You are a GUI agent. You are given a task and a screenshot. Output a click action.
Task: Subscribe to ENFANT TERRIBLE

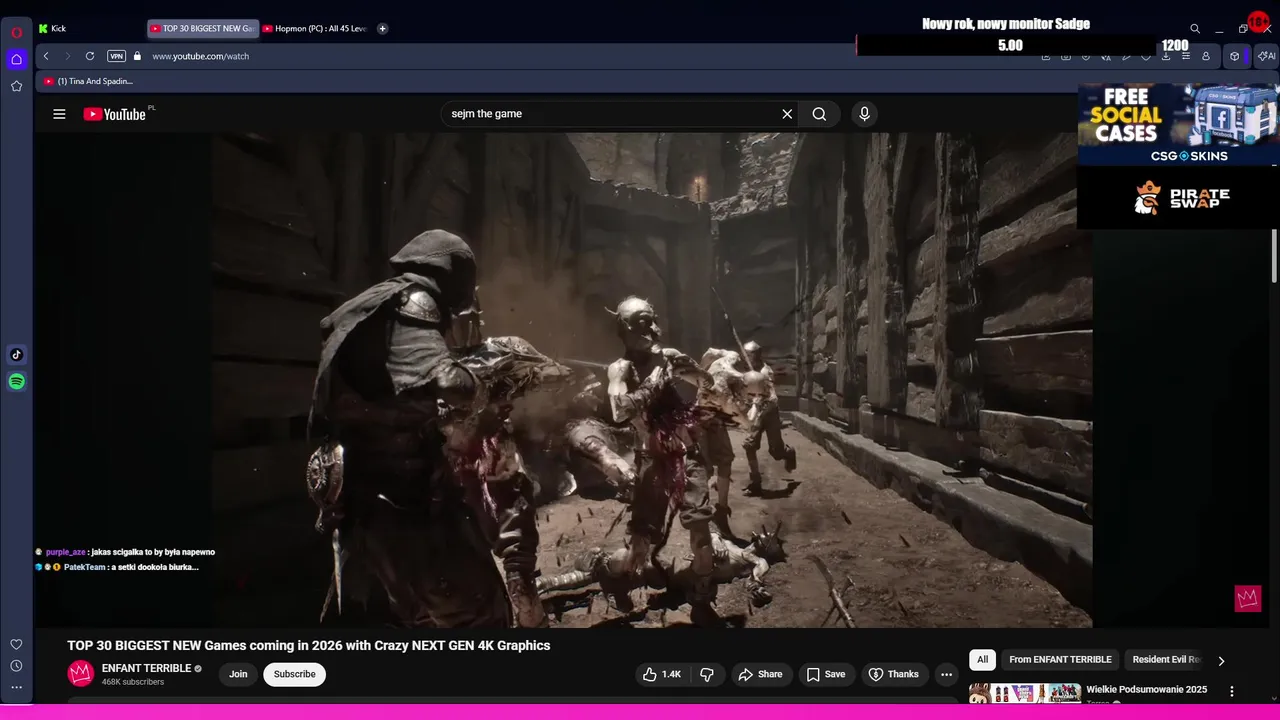[294, 674]
